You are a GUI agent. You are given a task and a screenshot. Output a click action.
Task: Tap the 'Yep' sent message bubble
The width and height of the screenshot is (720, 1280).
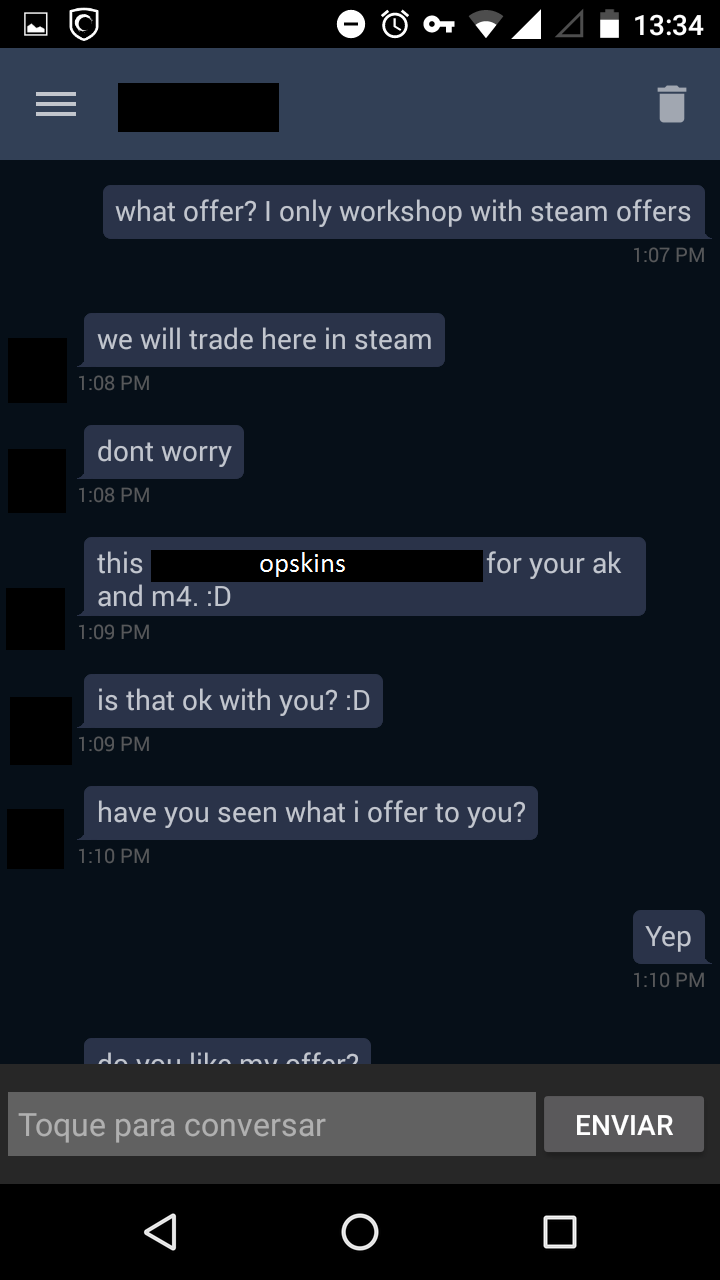(x=669, y=937)
